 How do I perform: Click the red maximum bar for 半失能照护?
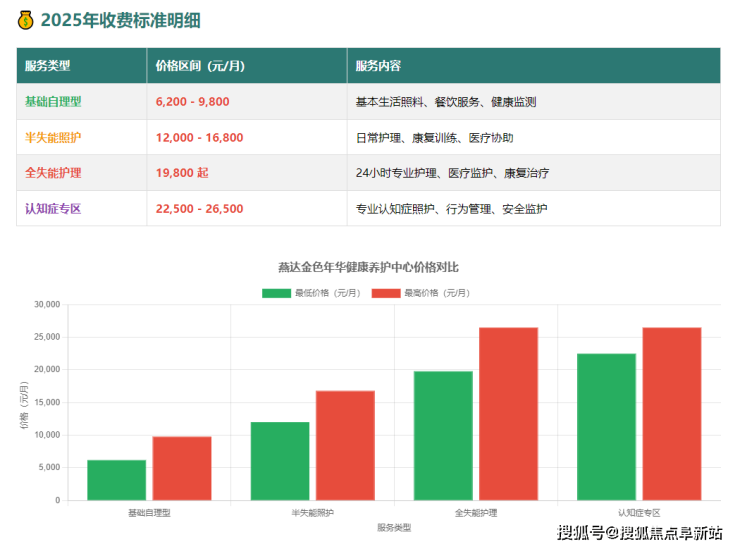click(x=345, y=445)
